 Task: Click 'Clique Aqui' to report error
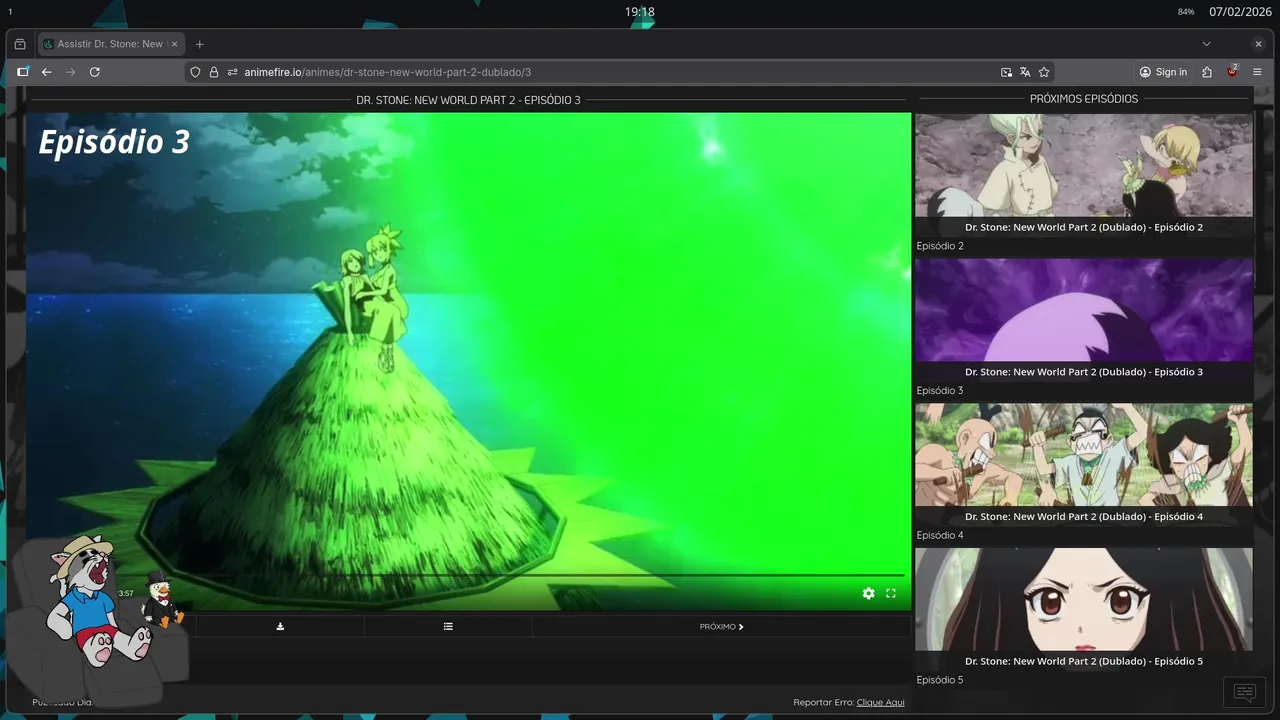pos(880,702)
